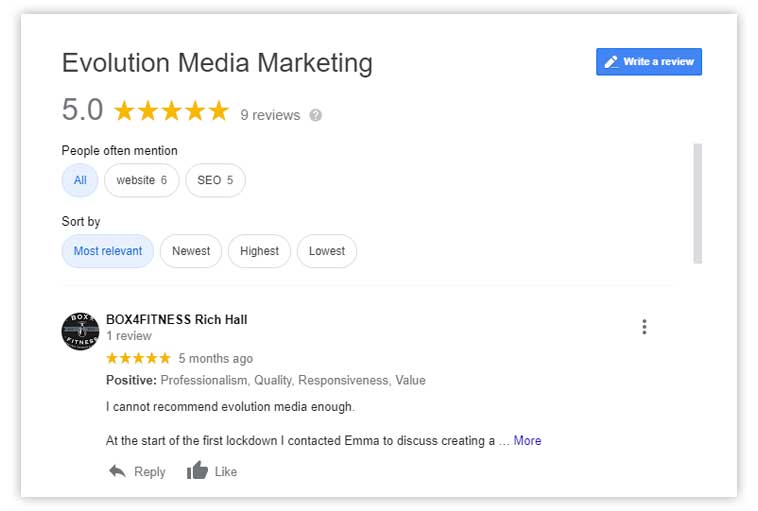
Task: Click the People often mention heading
Action: pyautogui.click(x=119, y=150)
